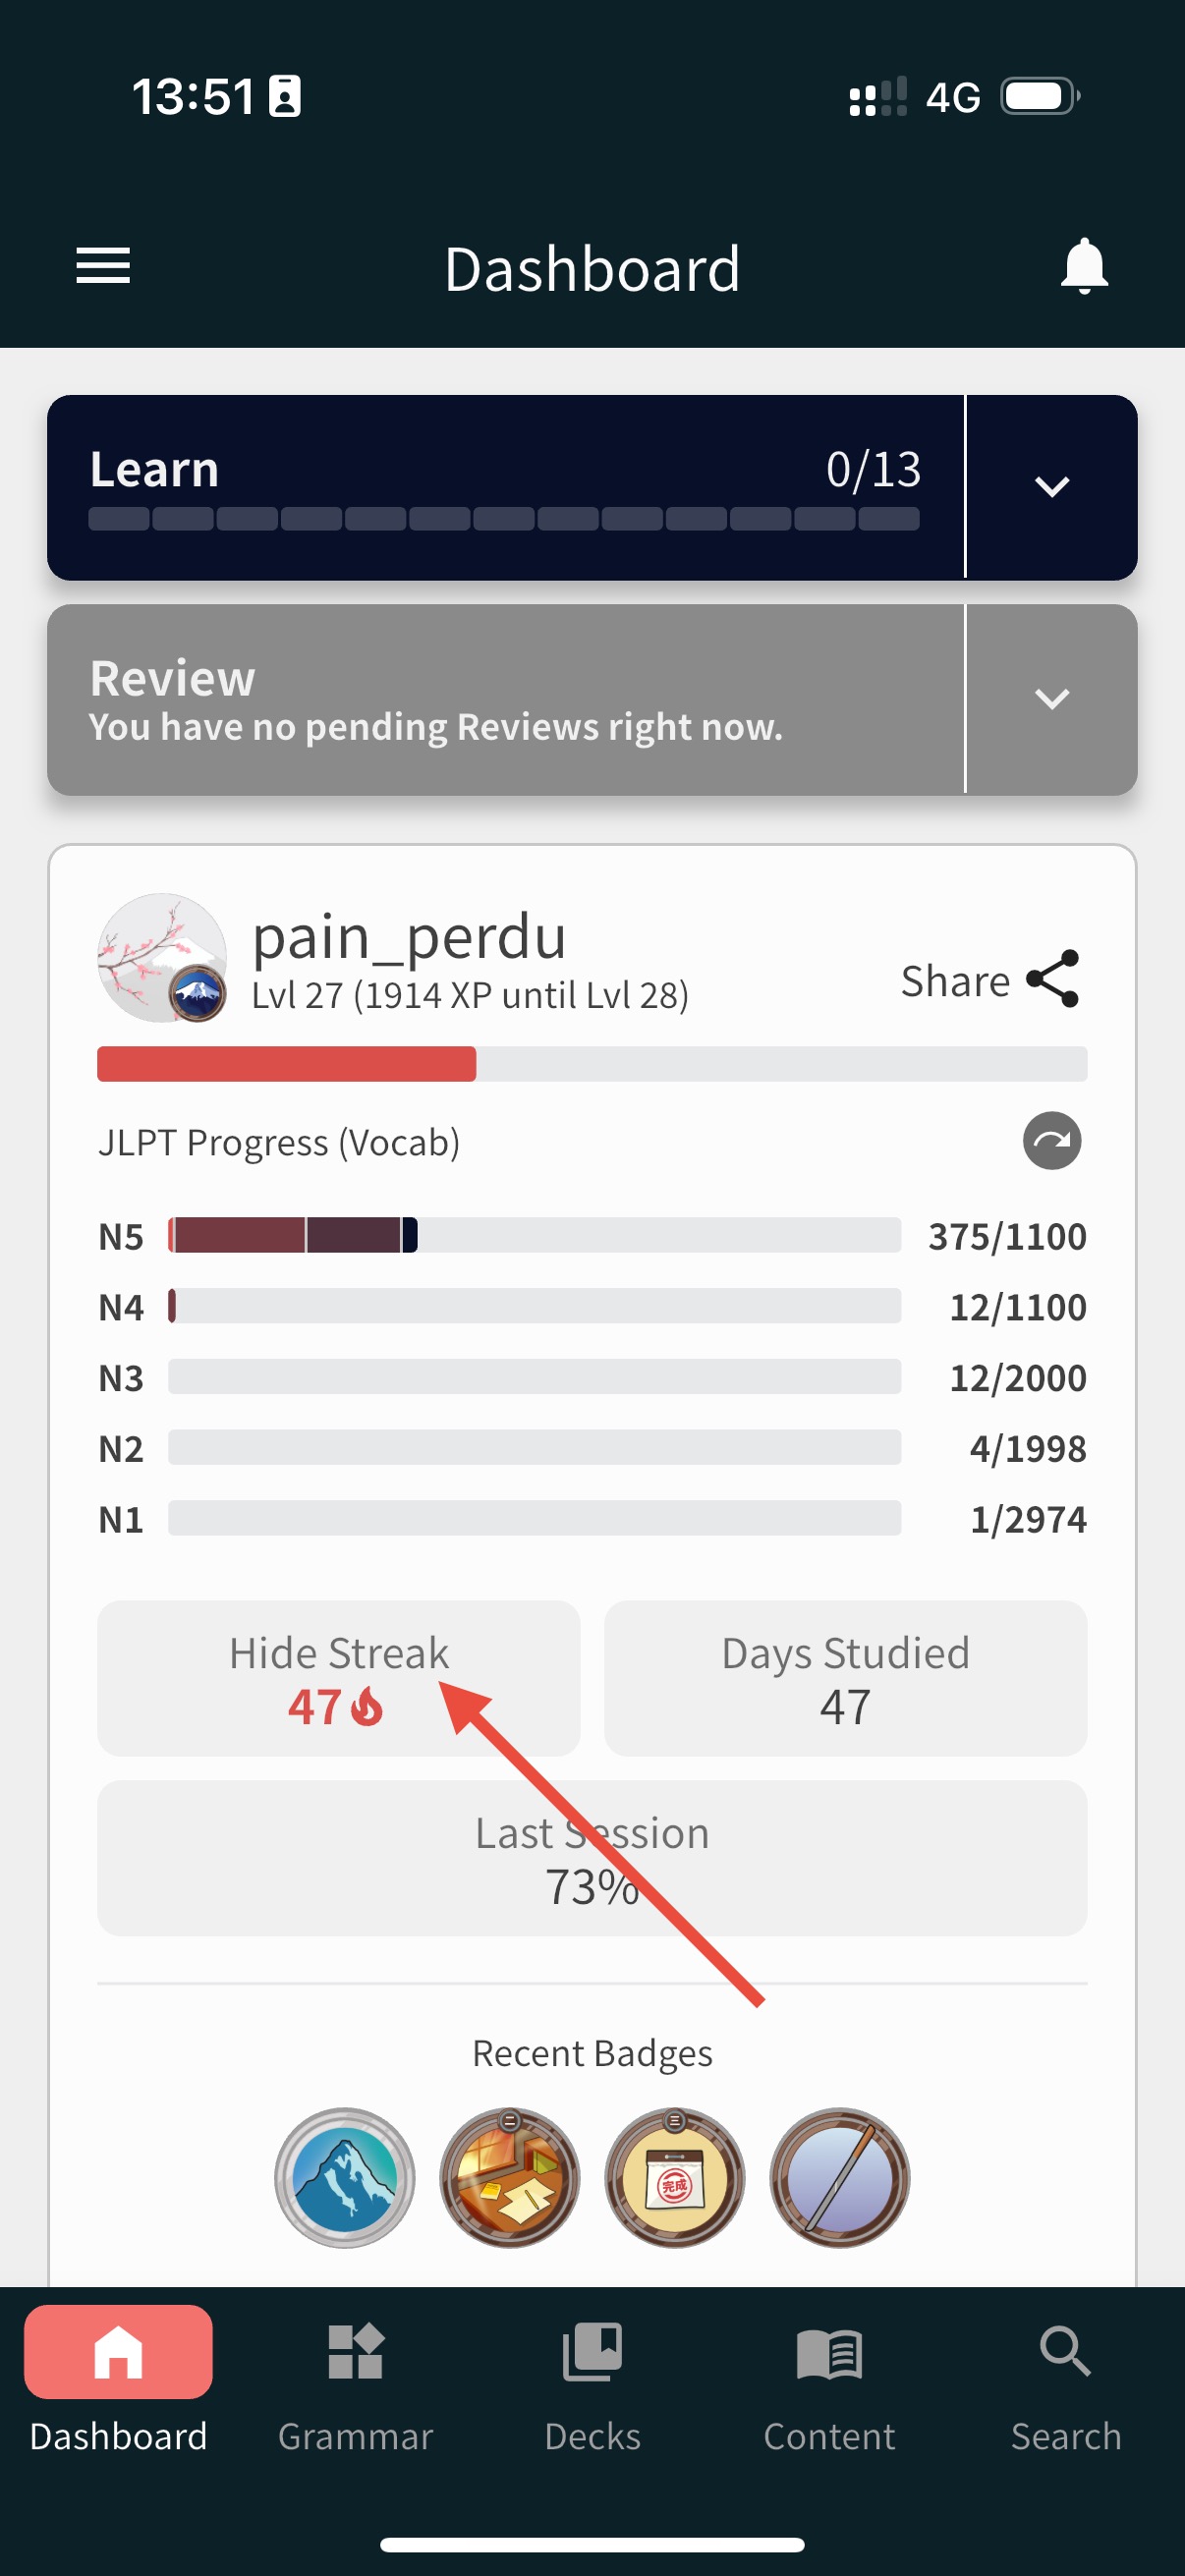Toggle Hide Streak tile

(x=338, y=1678)
